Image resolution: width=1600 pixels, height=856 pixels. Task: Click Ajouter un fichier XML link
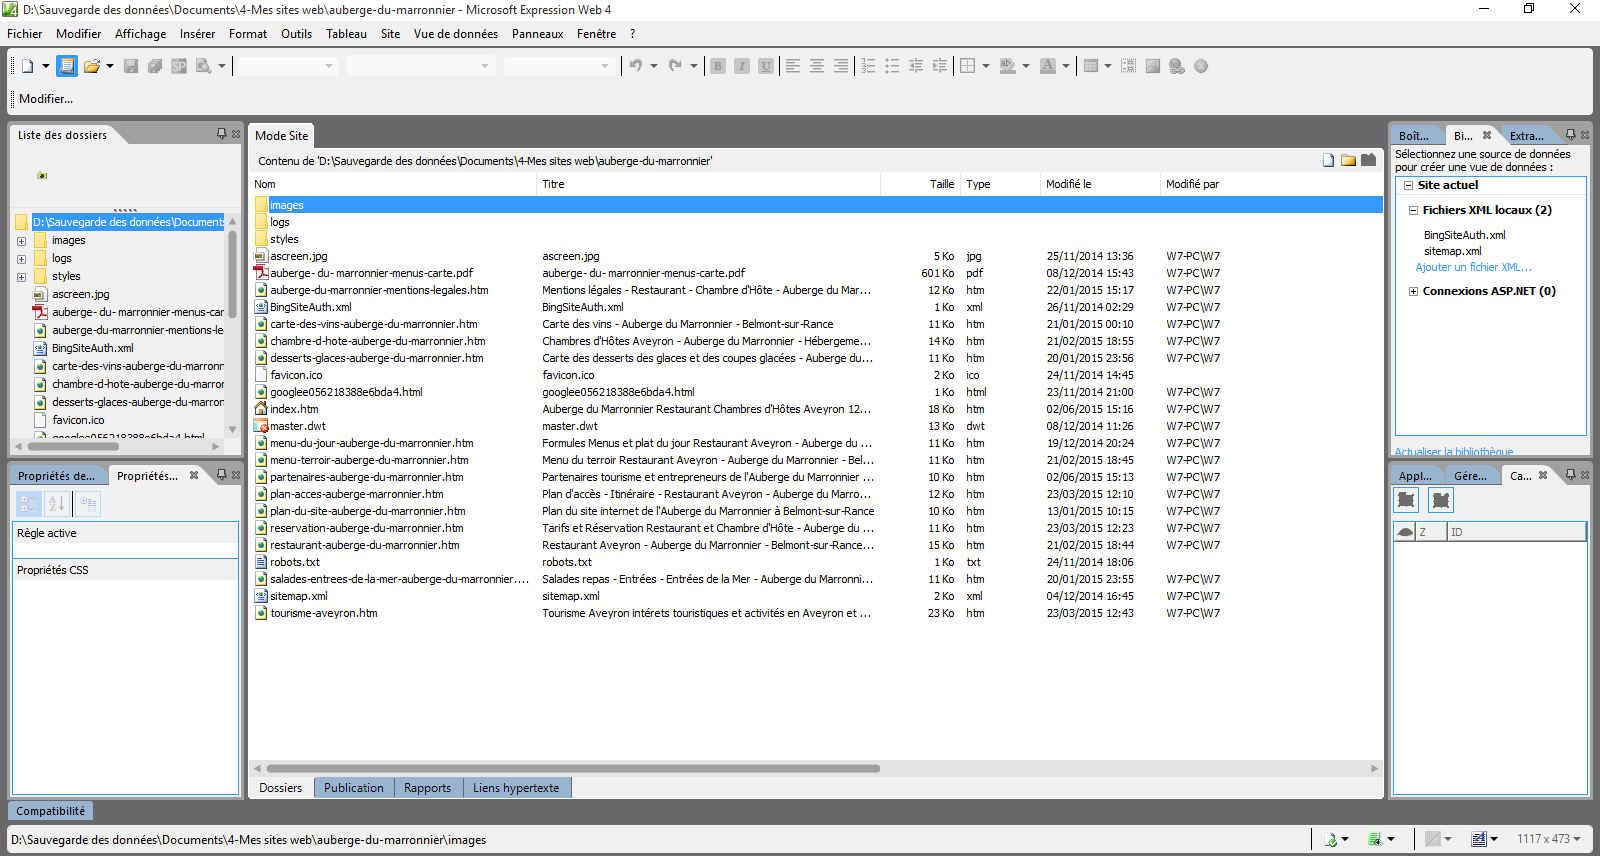point(1473,267)
